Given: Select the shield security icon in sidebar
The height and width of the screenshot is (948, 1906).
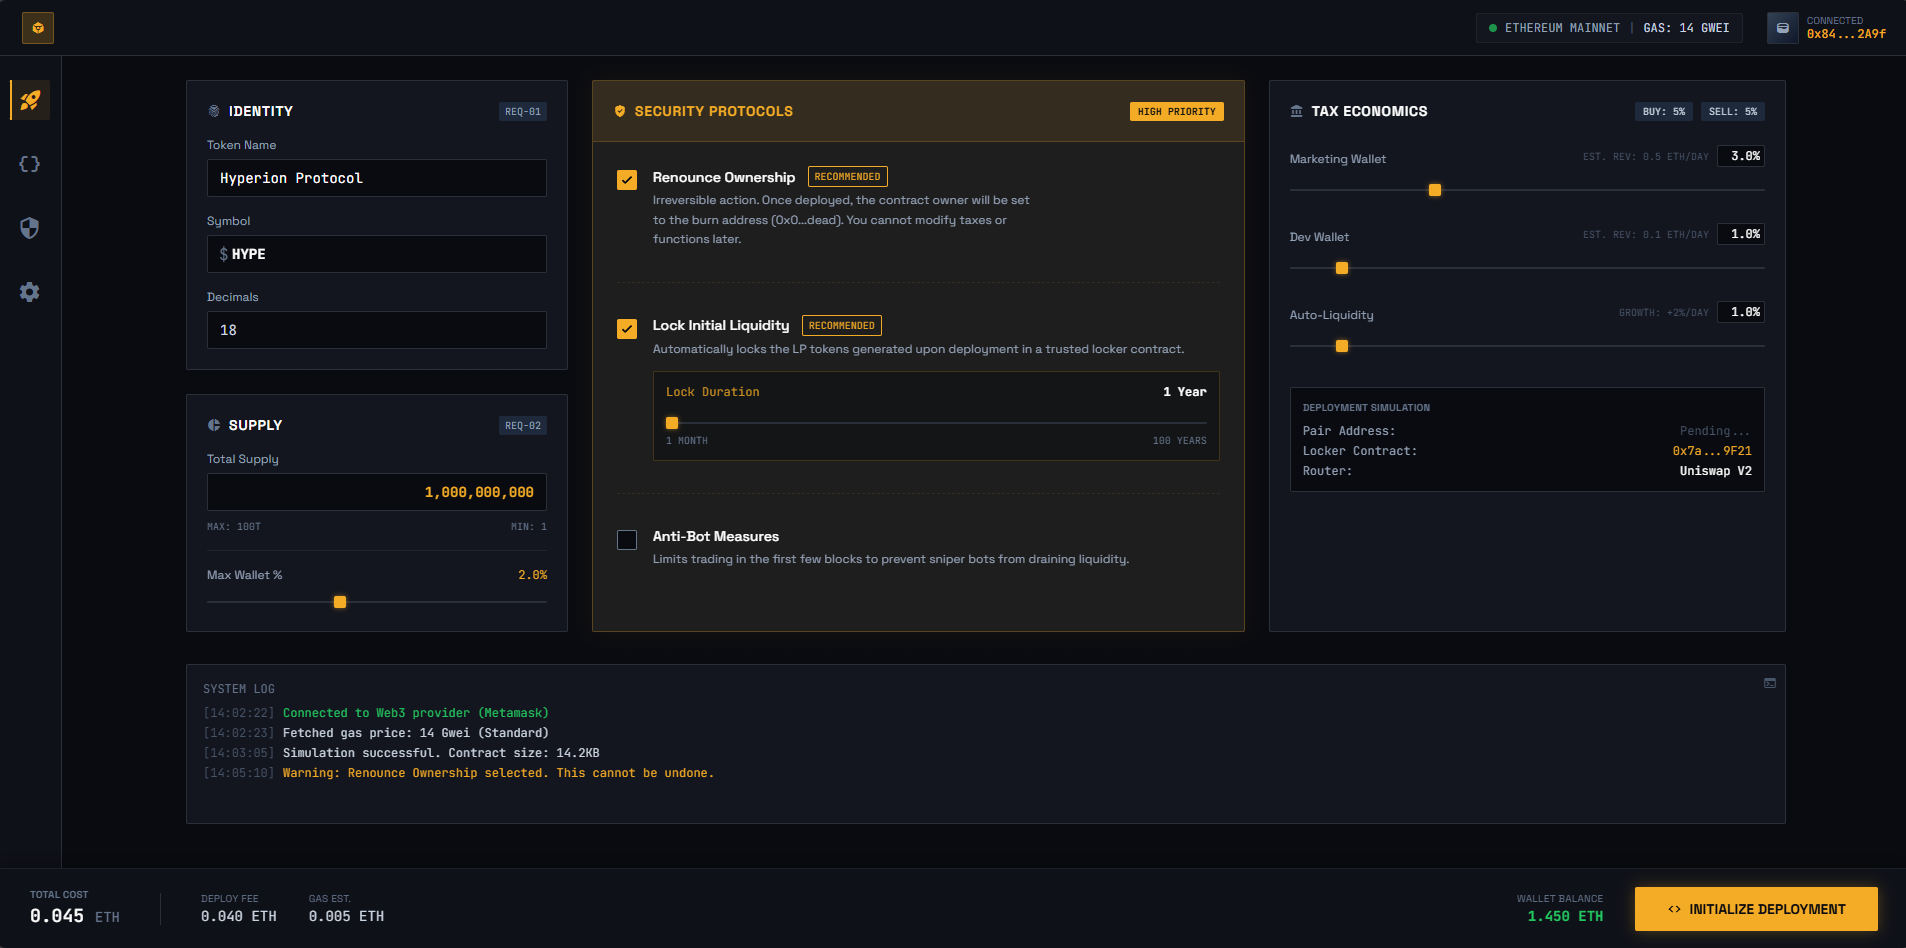Looking at the screenshot, I should pyautogui.click(x=29, y=228).
